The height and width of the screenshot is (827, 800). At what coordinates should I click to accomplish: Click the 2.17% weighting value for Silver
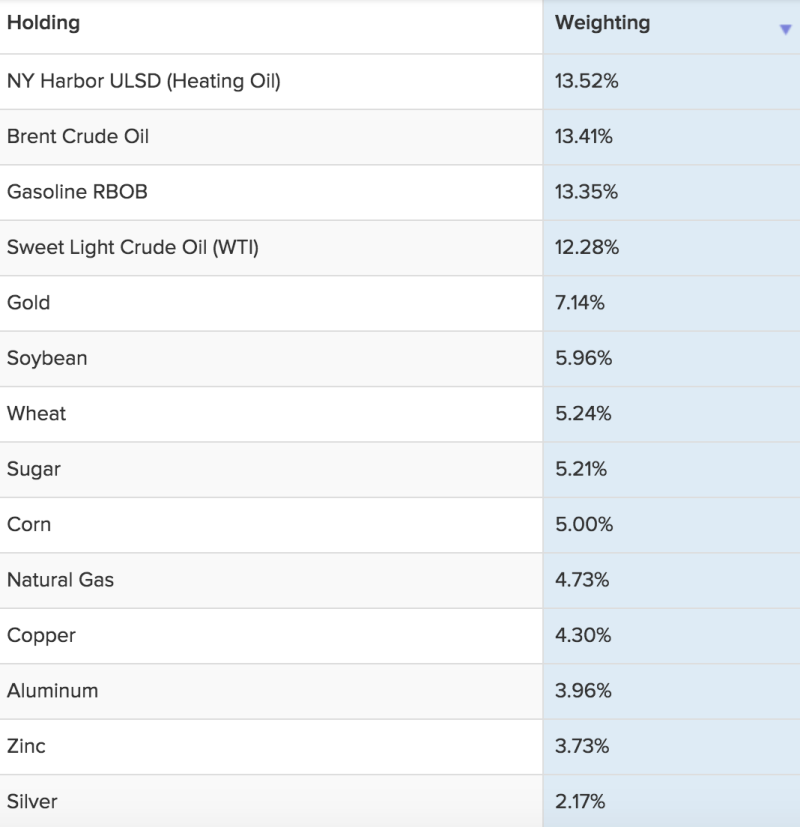580,801
